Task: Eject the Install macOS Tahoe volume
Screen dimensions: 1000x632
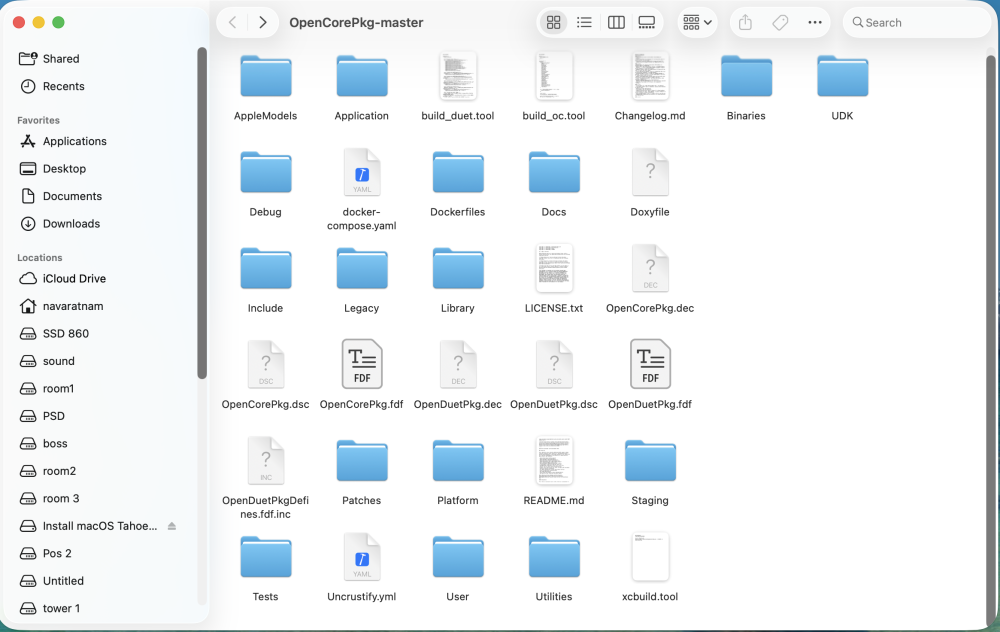Action: (x=172, y=526)
